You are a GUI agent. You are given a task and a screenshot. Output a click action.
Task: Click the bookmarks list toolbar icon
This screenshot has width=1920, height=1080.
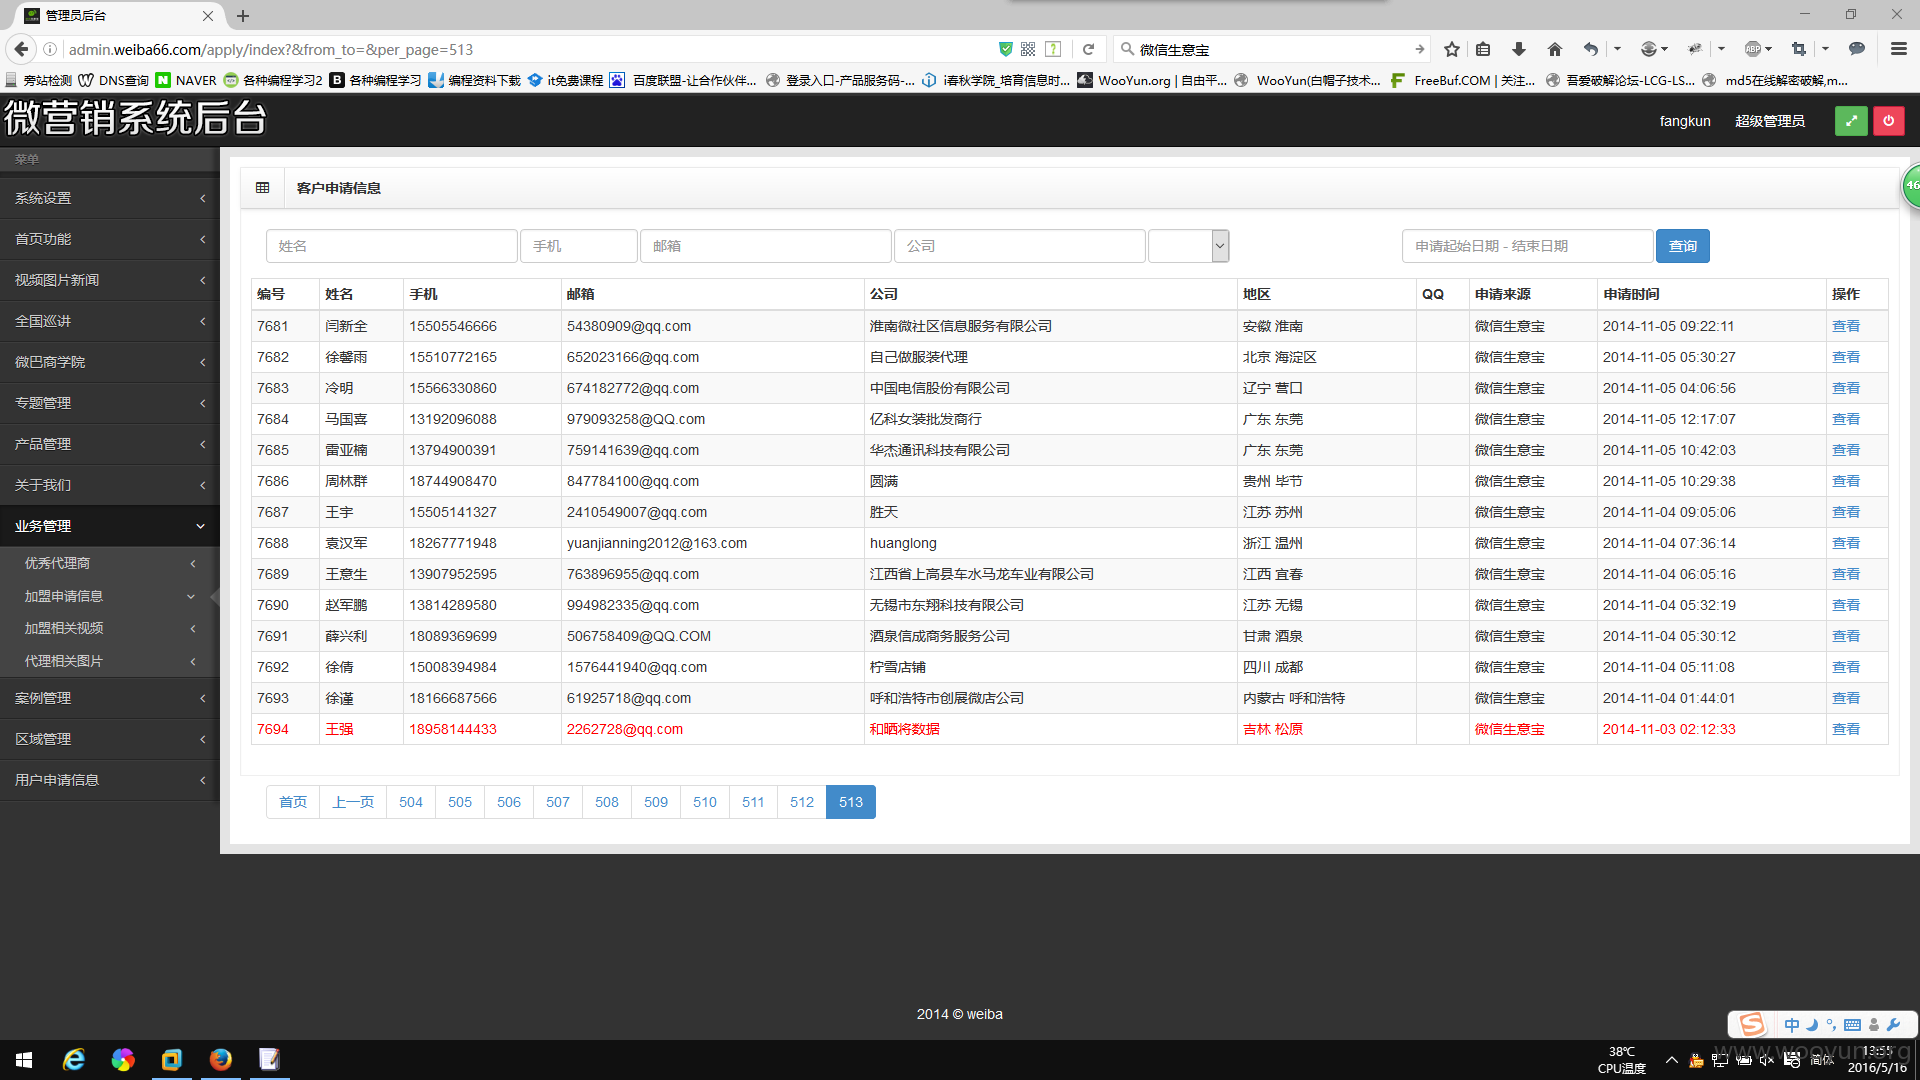click(1483, 49)
